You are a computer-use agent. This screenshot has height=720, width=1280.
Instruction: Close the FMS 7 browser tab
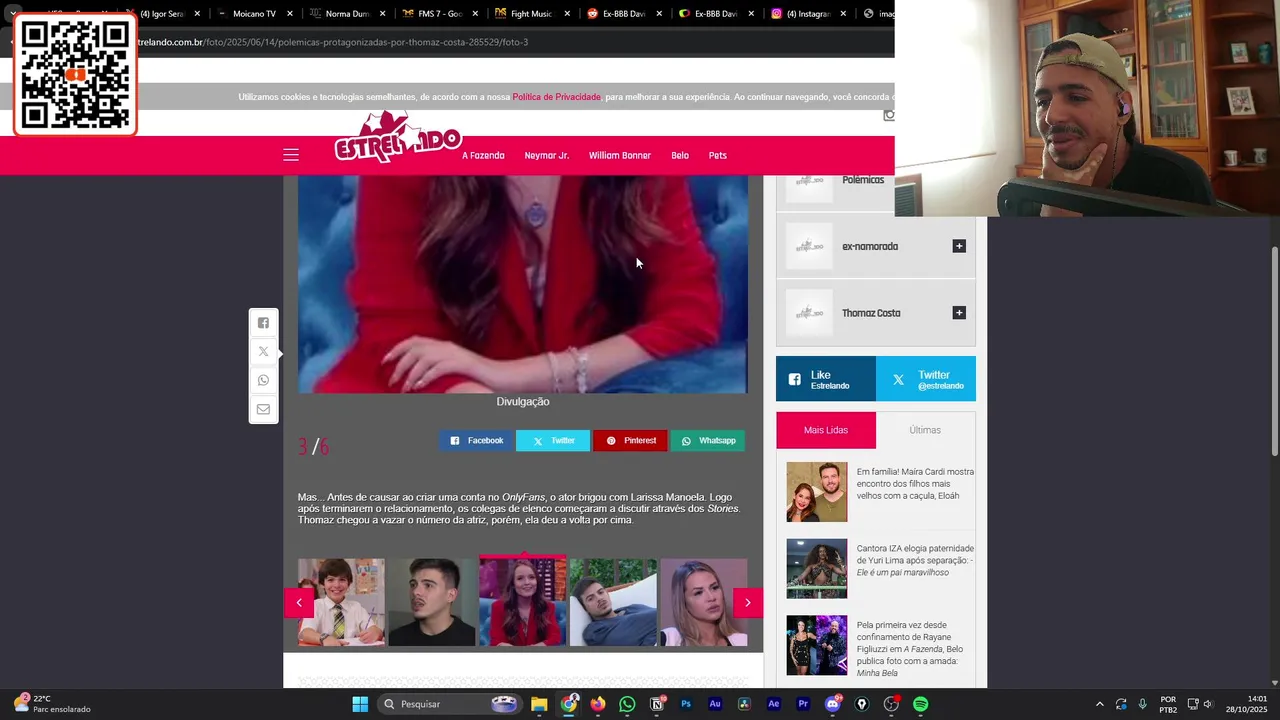474,14
